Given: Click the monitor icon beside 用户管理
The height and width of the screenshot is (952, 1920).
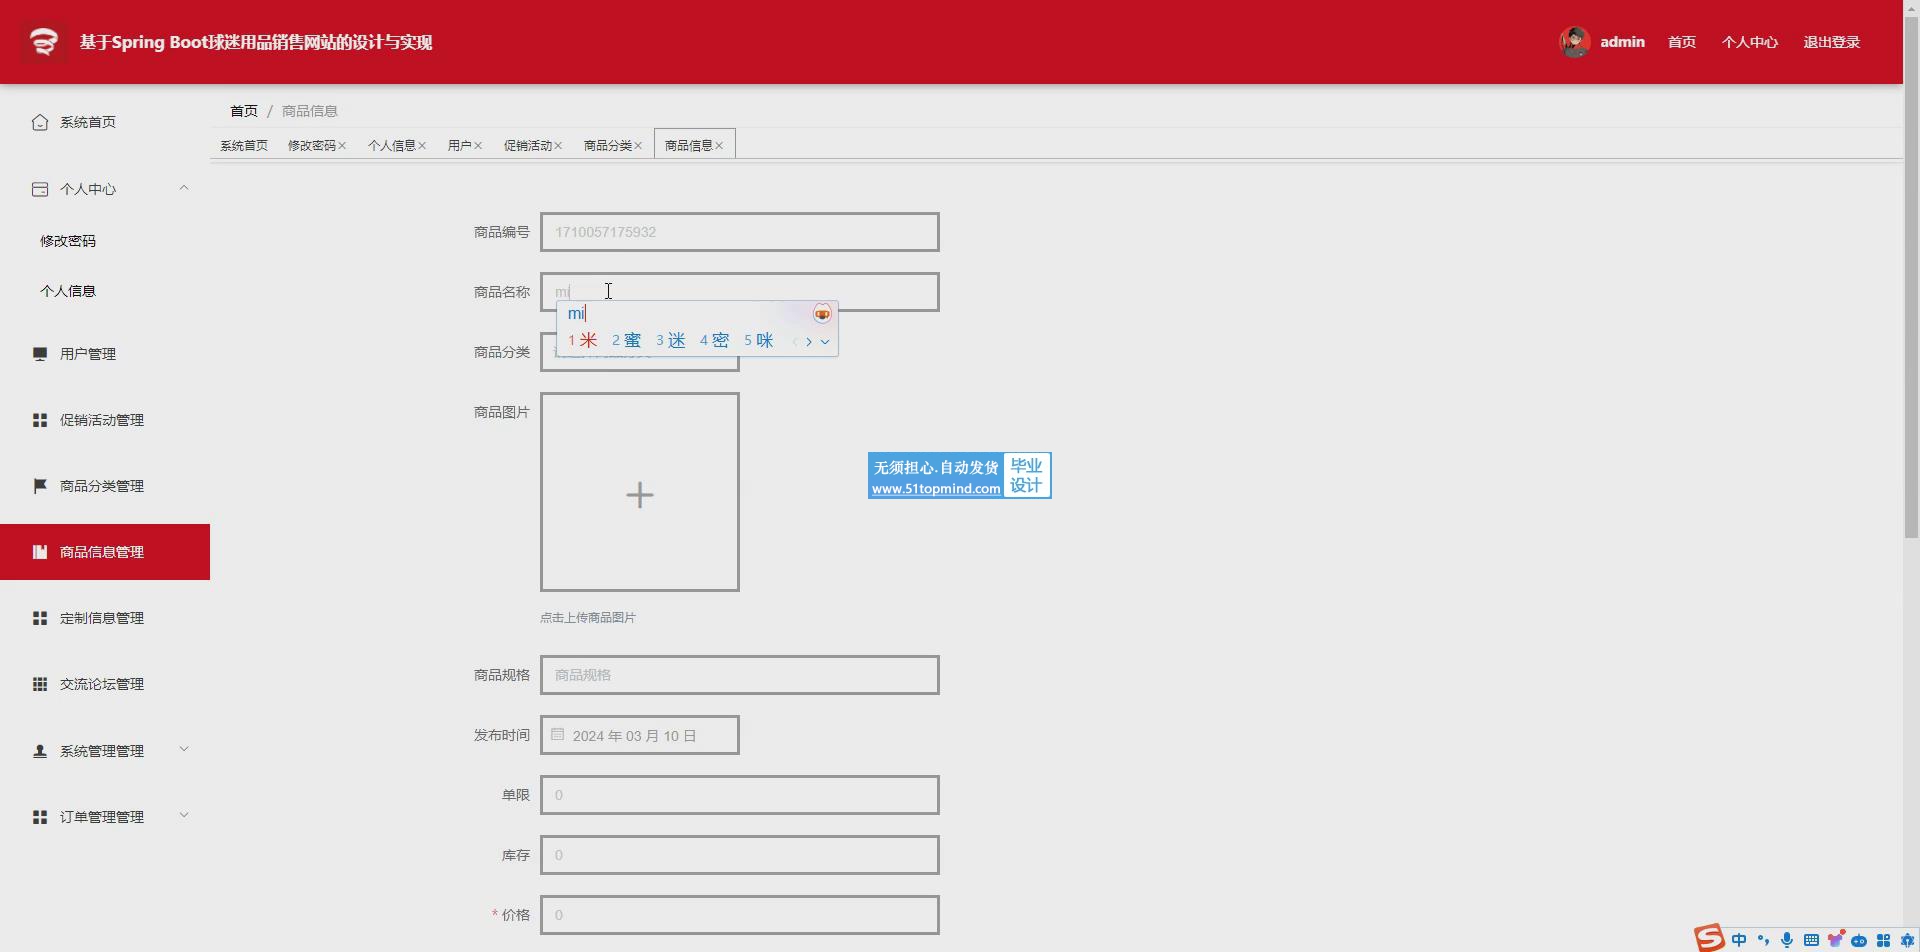Looking at the screenshot, I should [40, 354].
